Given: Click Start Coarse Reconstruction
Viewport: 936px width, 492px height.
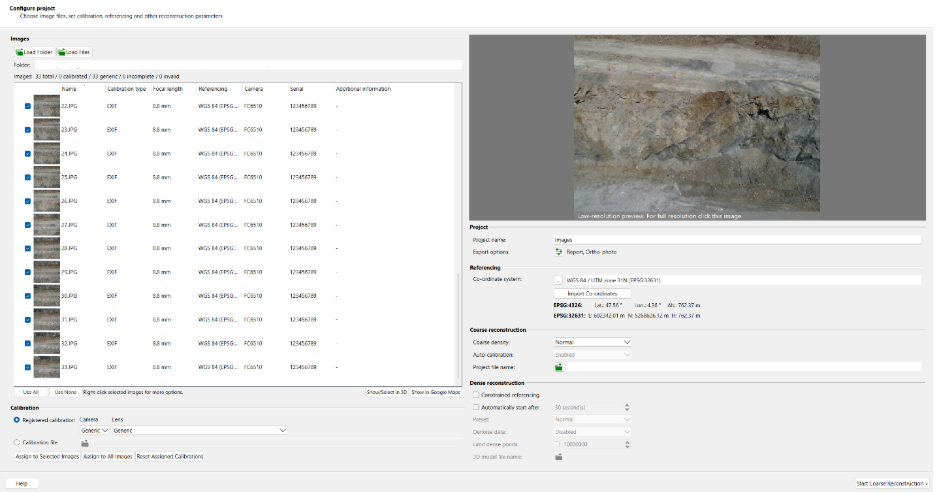Looking at the screenshot, I should (x=892, y=483).
